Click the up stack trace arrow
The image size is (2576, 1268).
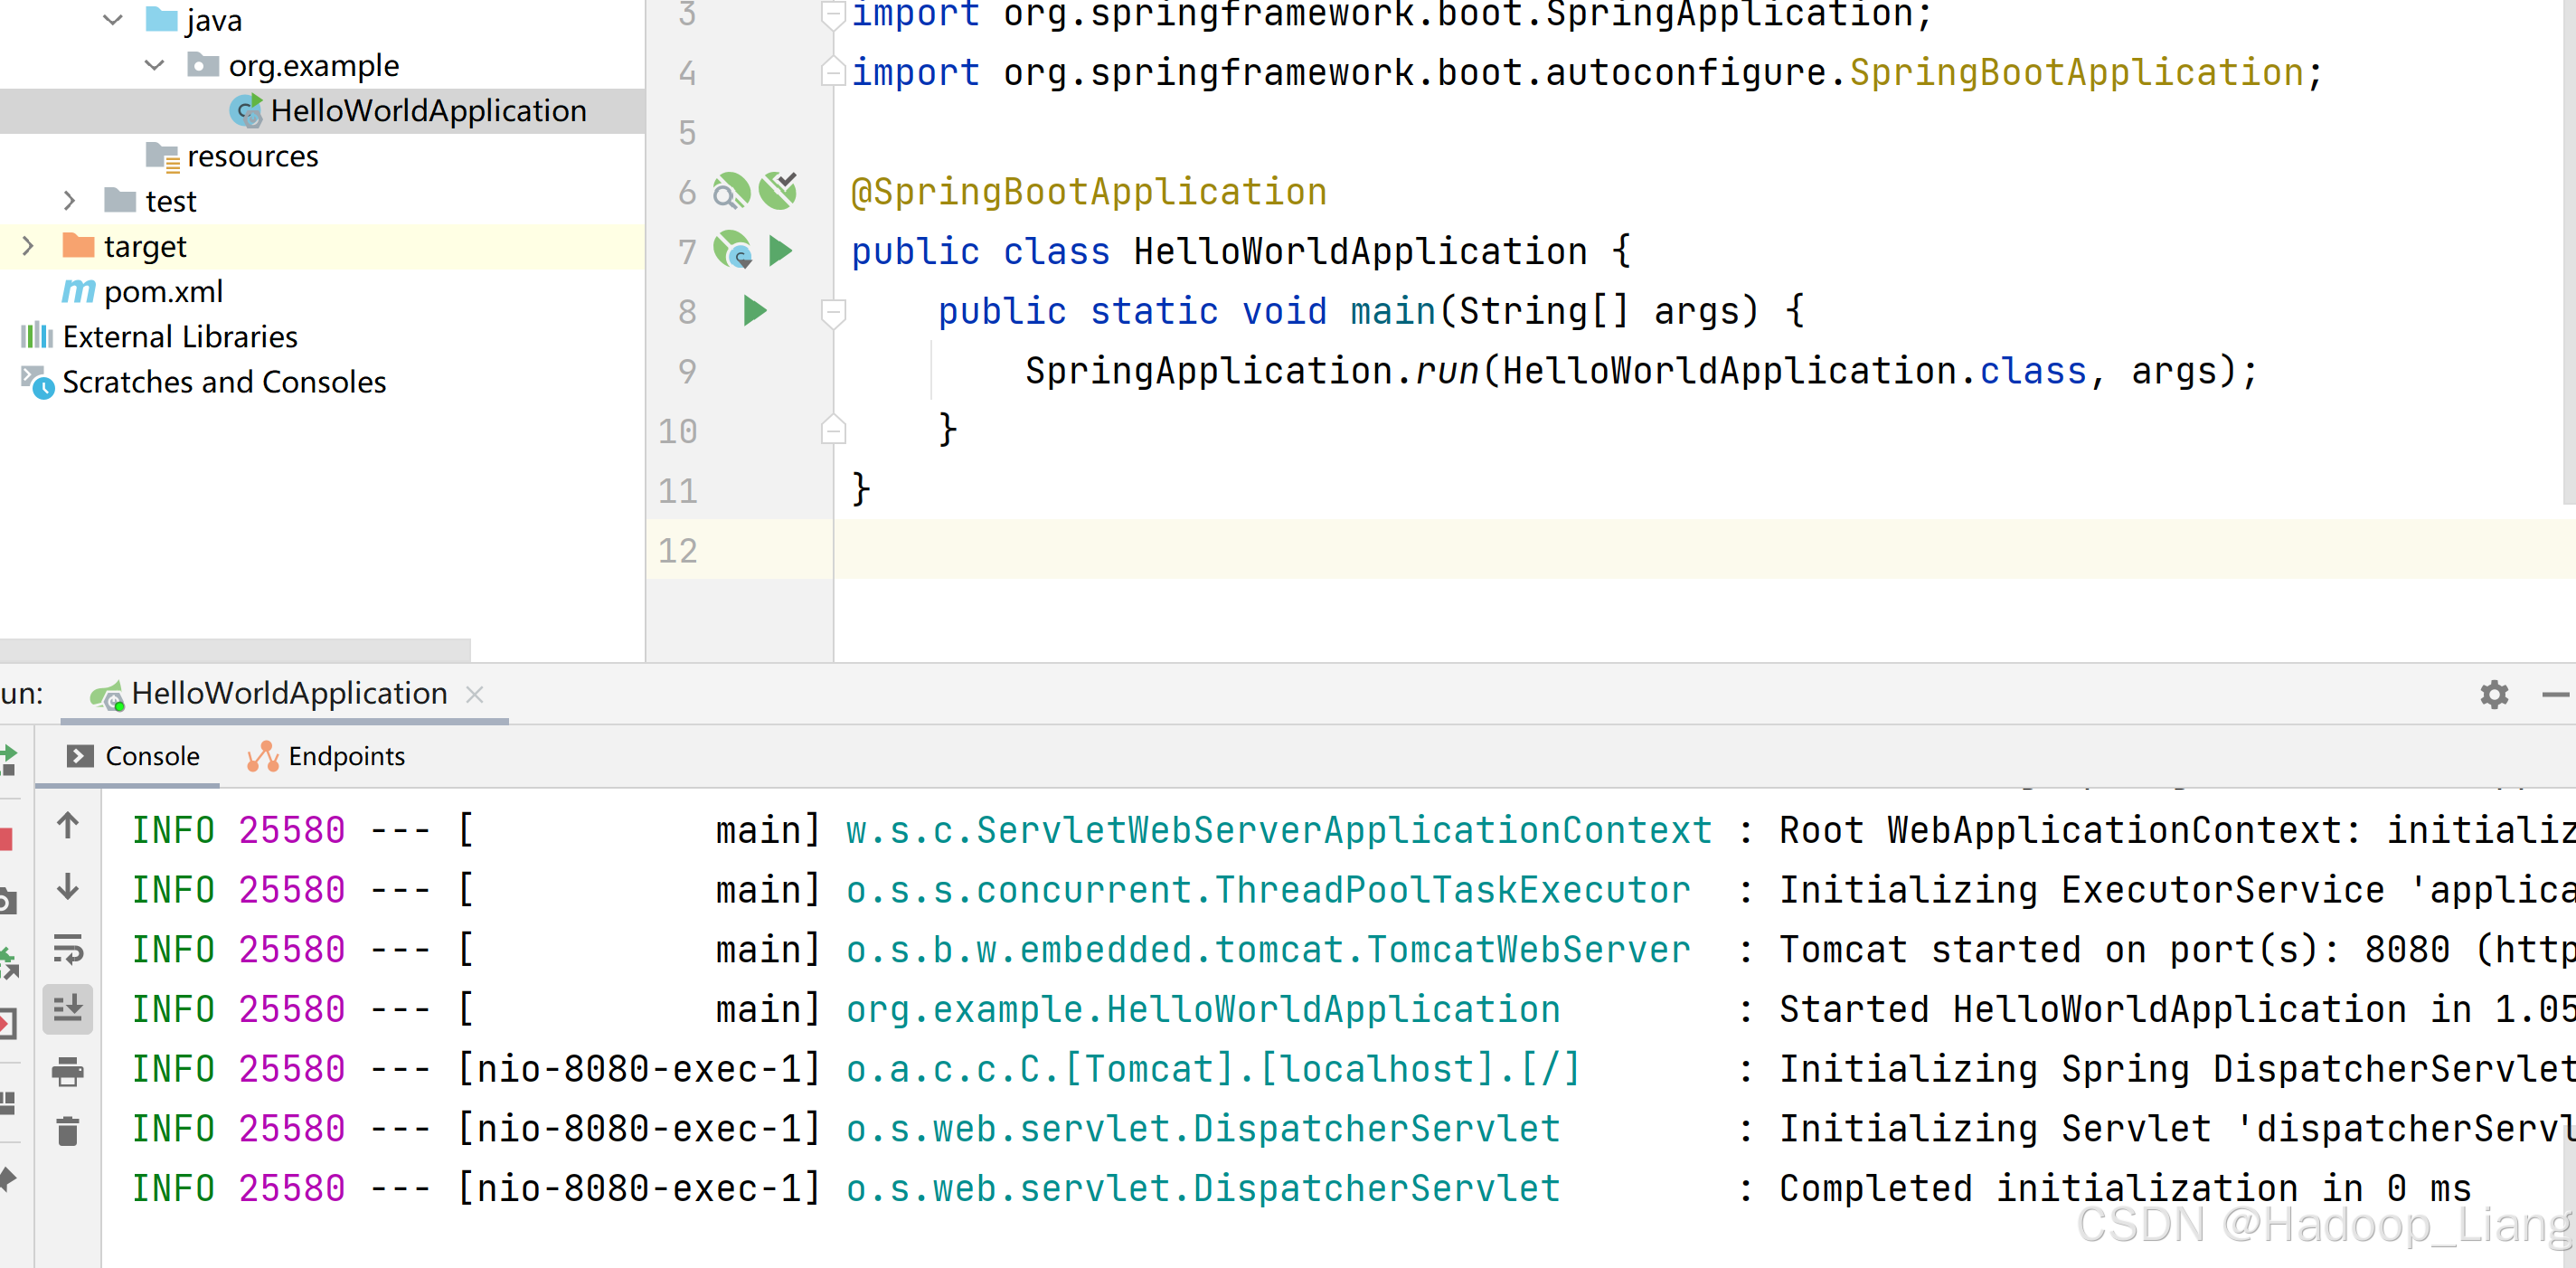[x=68, y=826]
